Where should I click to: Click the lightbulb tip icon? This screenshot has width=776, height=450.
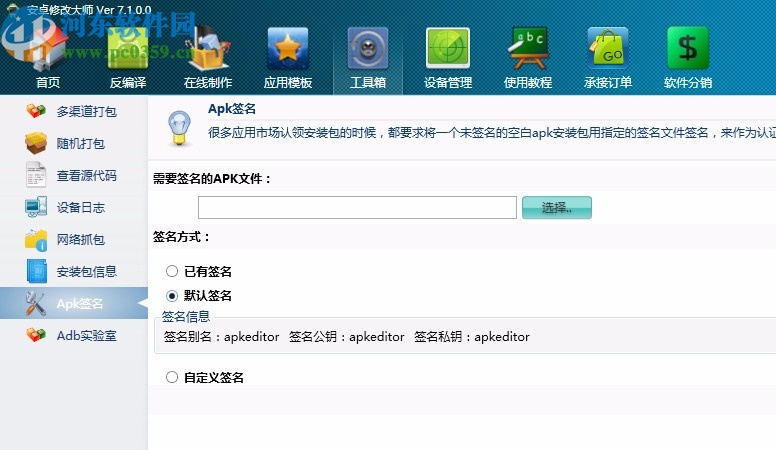click(179, 128)
